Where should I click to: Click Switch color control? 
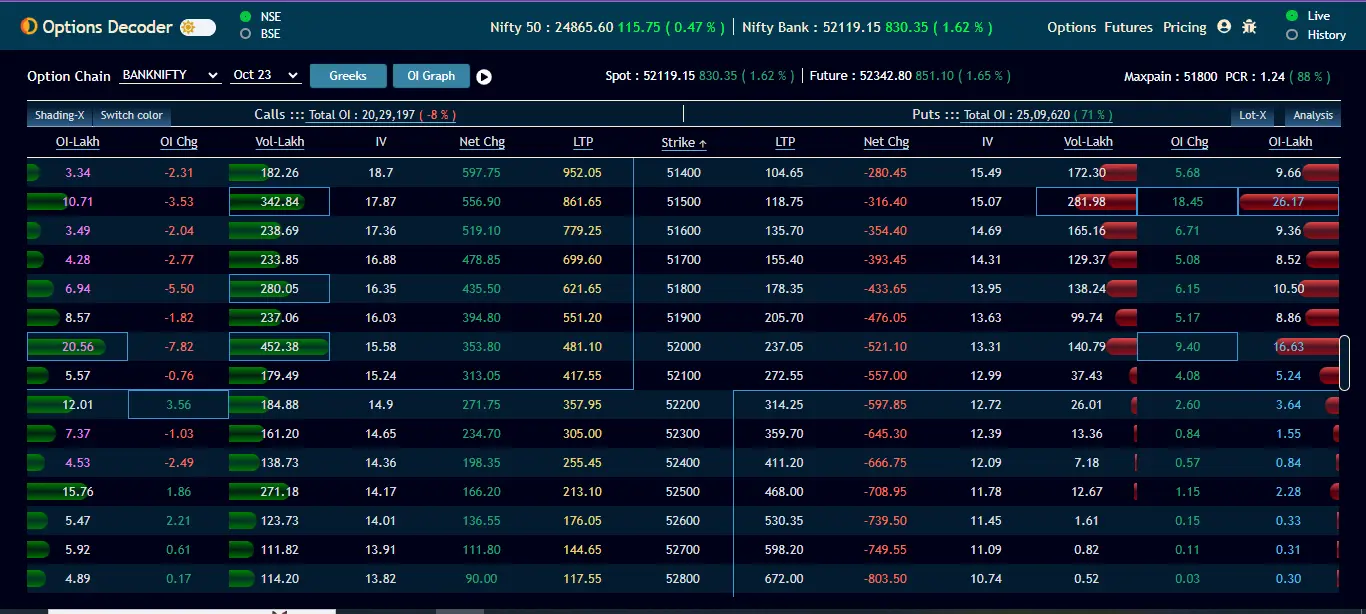[x=131, y=114]
